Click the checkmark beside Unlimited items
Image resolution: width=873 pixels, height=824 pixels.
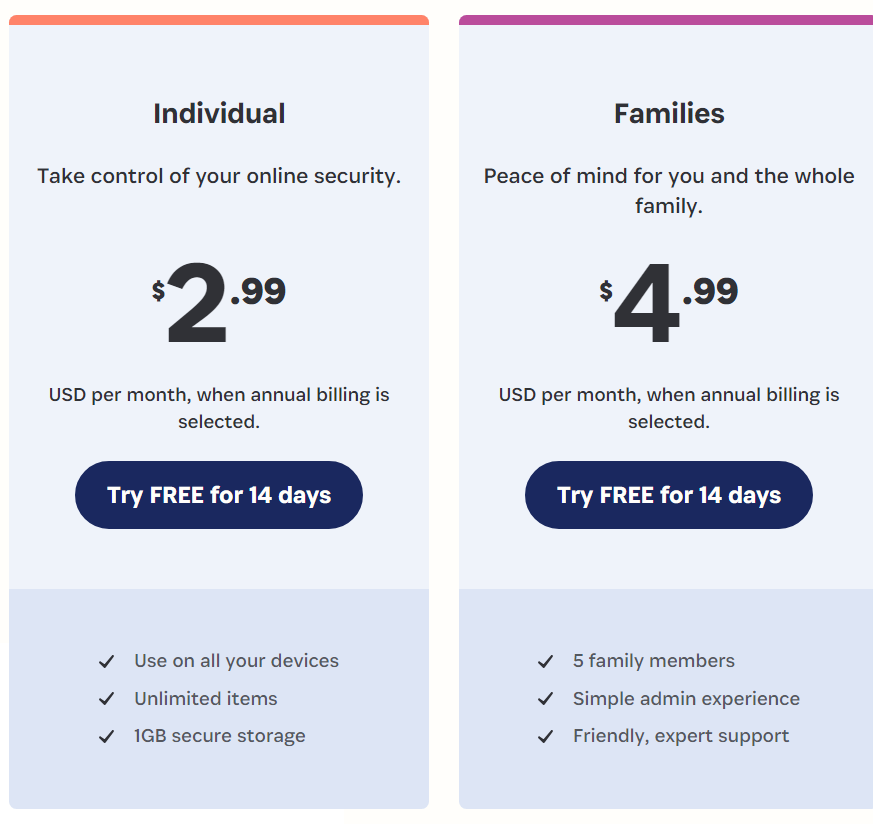point(106,698)
